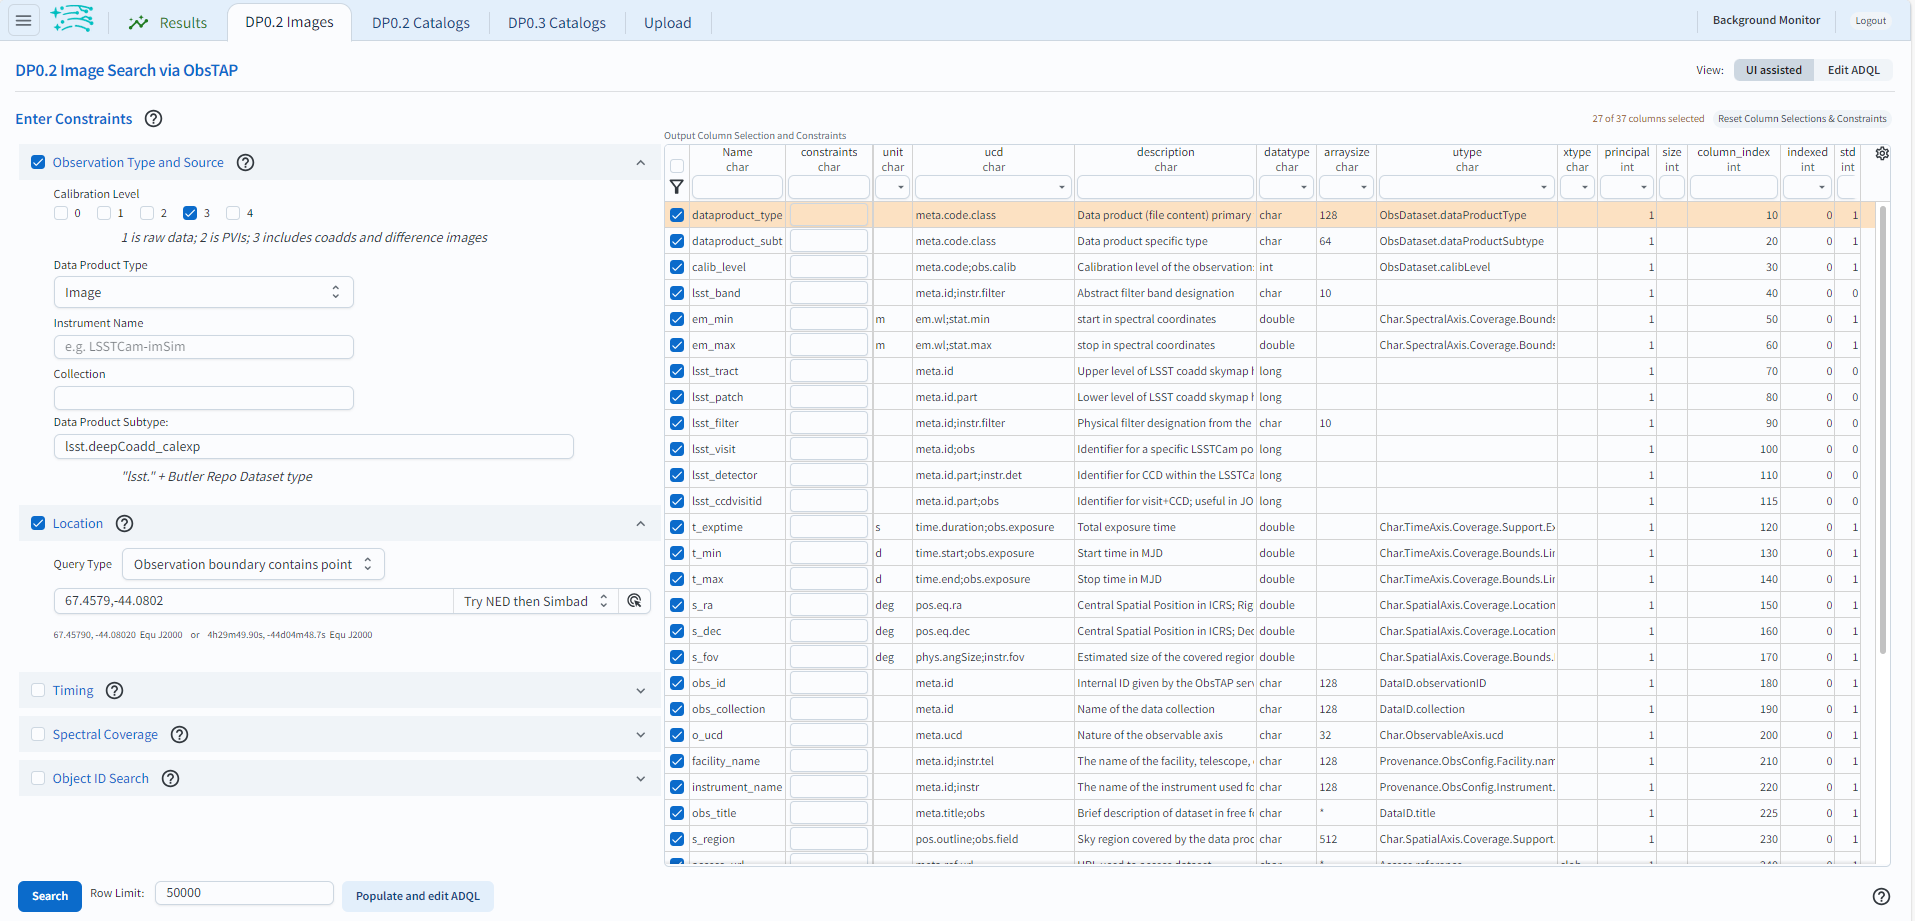The width and height of the screenshot is (1915, 921).
Task: Edit the Row Limit value field
Action: coord(243,892)
